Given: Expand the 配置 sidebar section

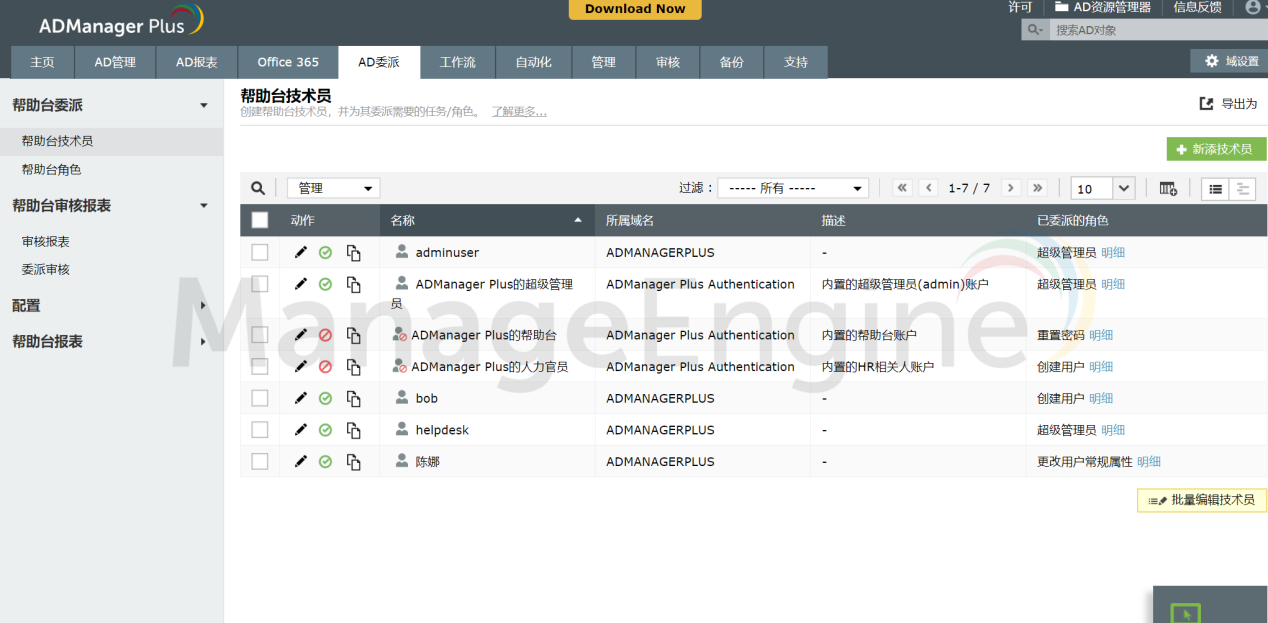Looking at the screenshot, I should [204, 305].
